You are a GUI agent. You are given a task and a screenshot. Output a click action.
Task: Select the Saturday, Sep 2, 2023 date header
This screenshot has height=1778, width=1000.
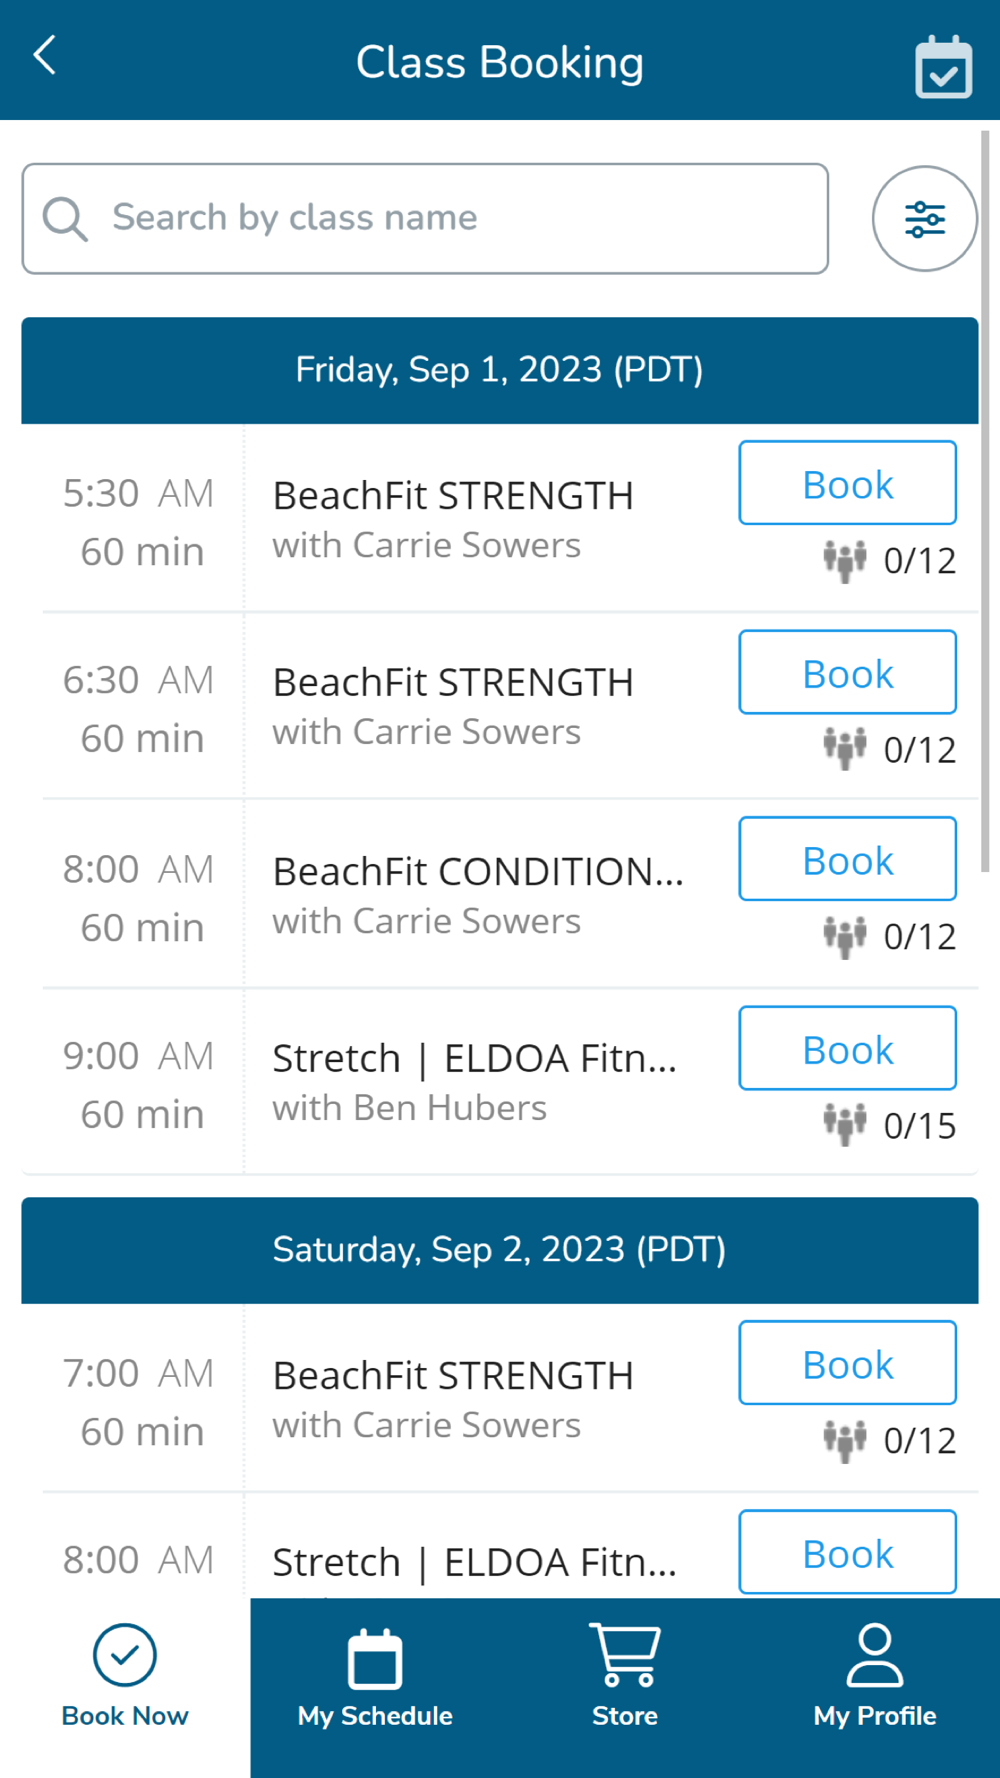(x=500, y=1250)
